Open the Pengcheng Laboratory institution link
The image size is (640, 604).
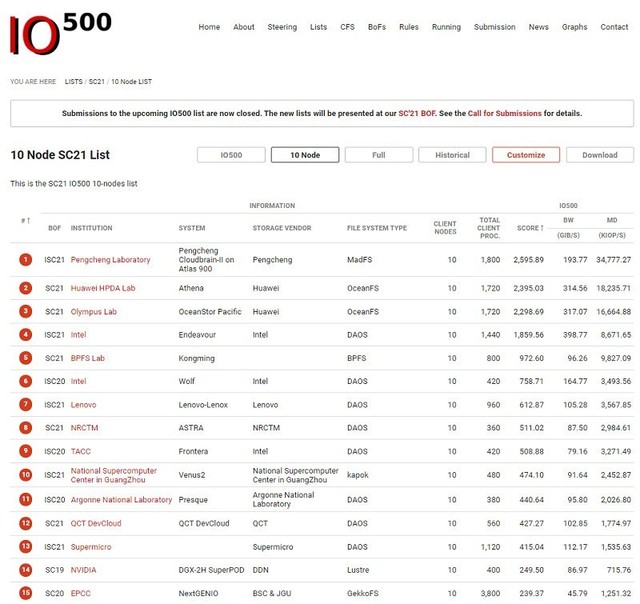(110, 260)
